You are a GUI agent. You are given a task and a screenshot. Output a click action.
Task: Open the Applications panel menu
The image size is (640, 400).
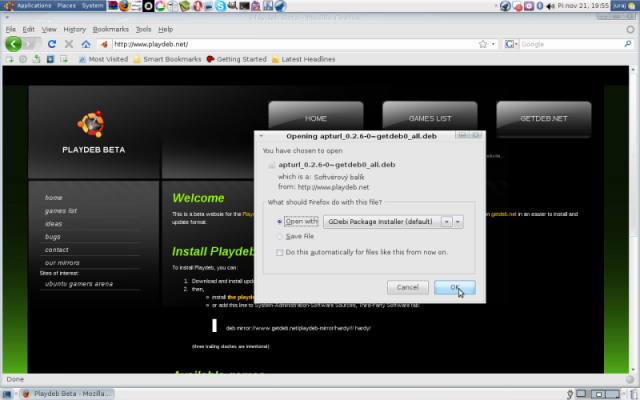[x=34, y=6]
